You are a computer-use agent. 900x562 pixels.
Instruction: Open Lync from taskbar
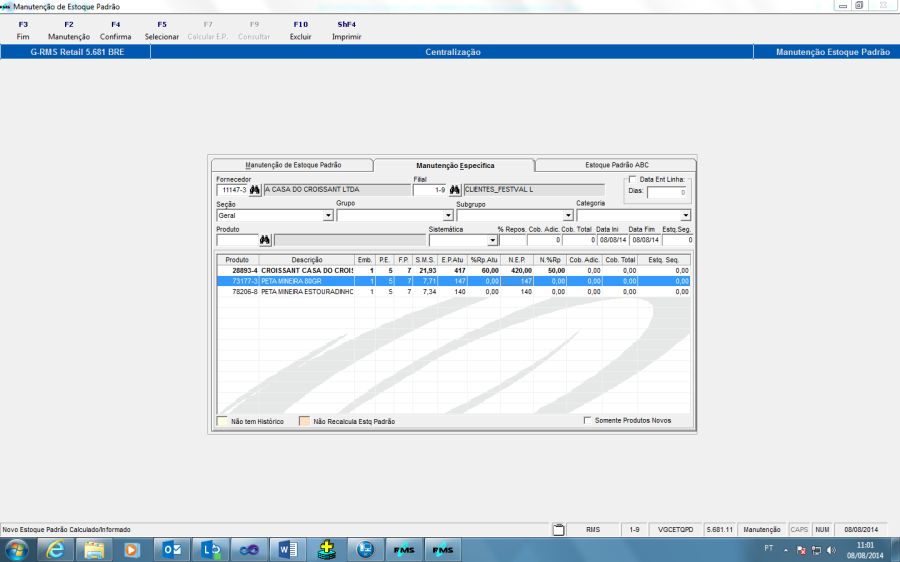211,550
